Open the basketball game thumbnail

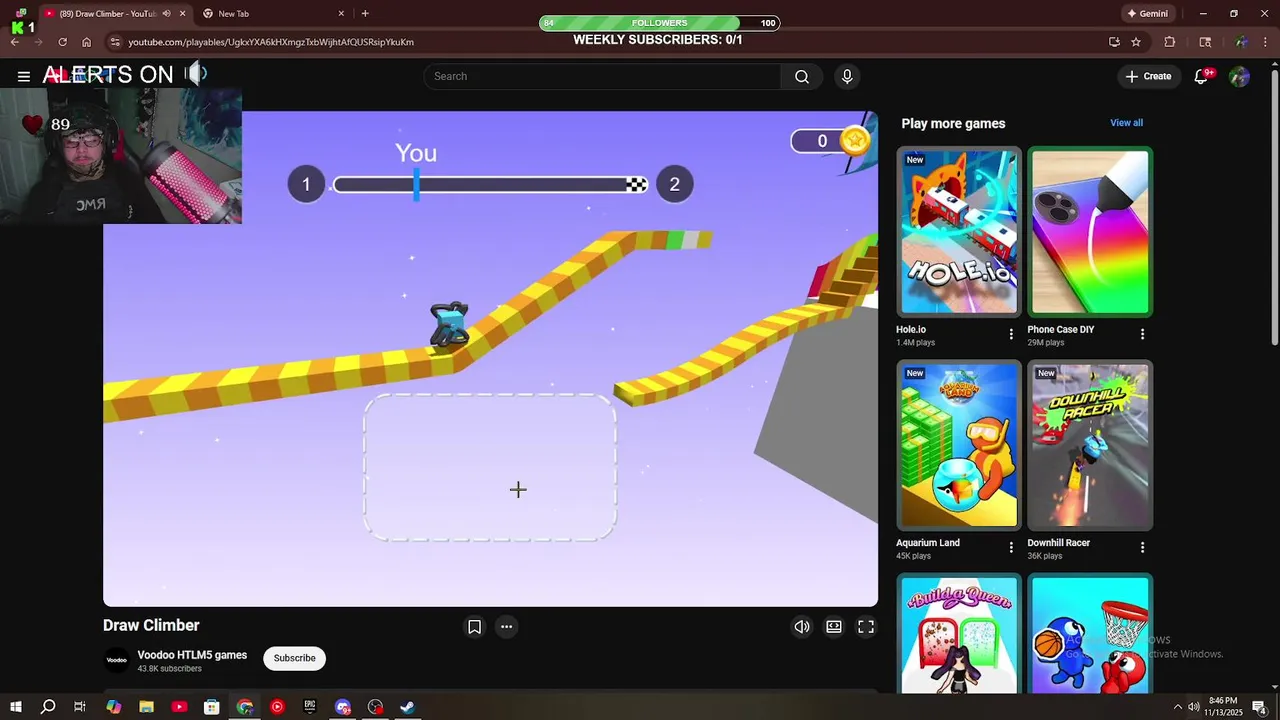(1090, 634)
